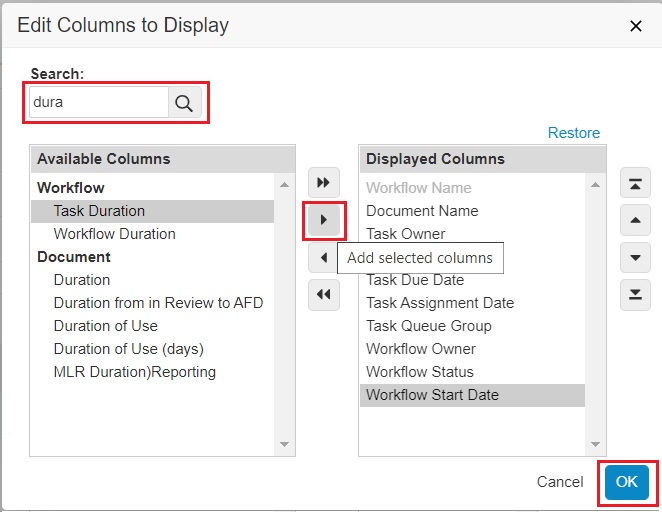
Task: Click inside the Search text field
Action: point(98,102)
